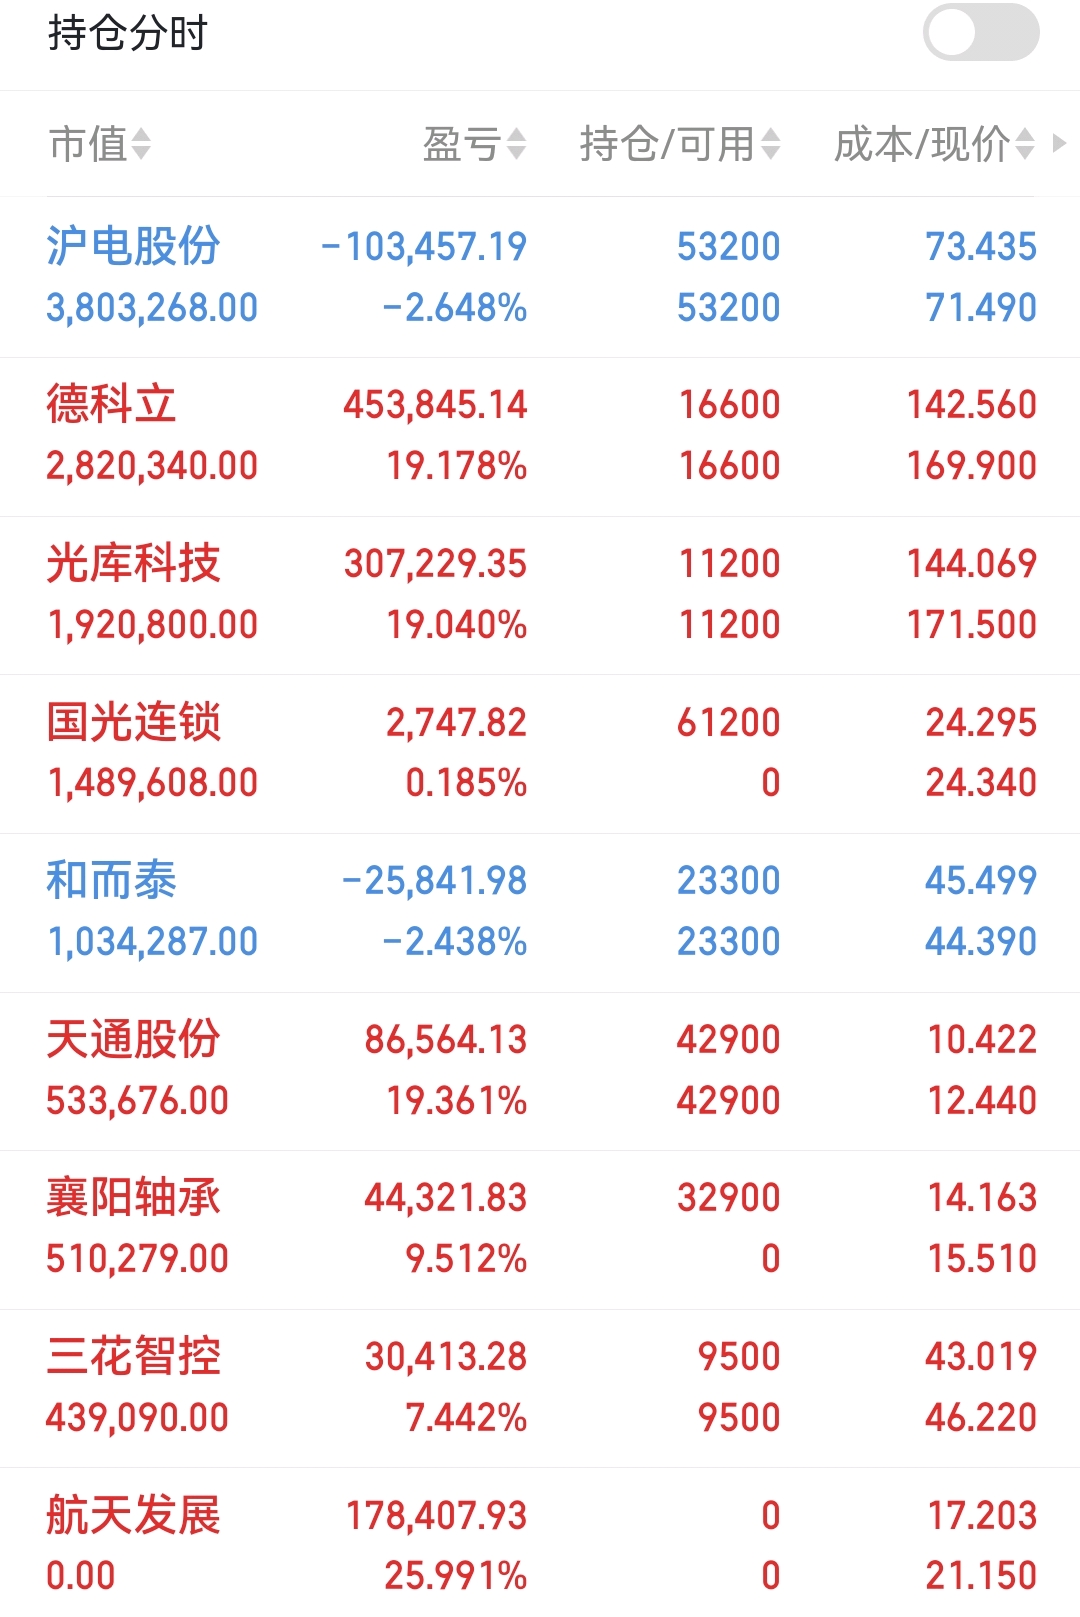Sort by 市值 column arrows

click(141, 145)
